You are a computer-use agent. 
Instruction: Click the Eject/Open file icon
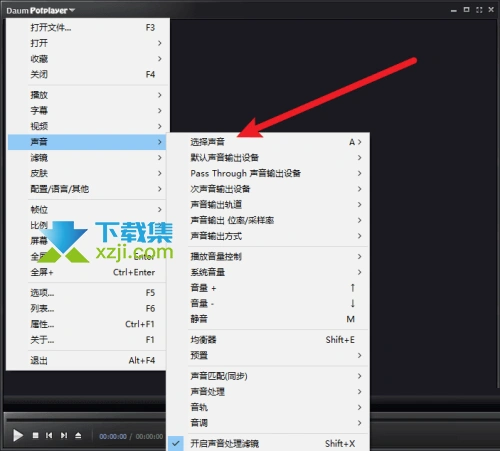[78, 435]
